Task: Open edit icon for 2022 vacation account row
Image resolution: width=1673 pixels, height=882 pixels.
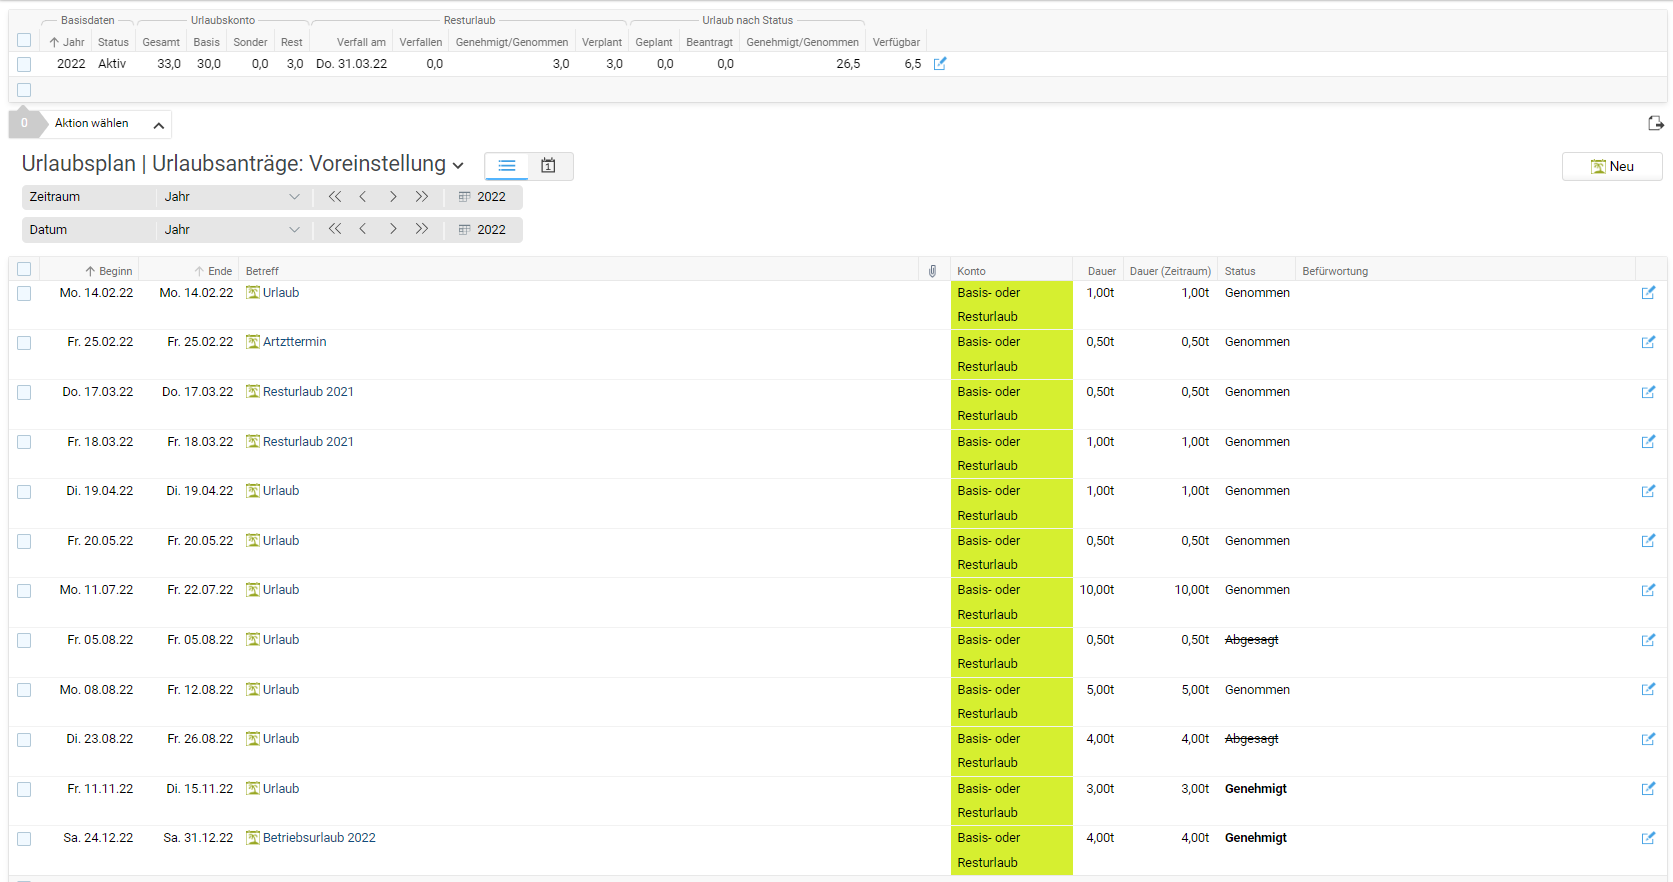Action: click(939, 64)
